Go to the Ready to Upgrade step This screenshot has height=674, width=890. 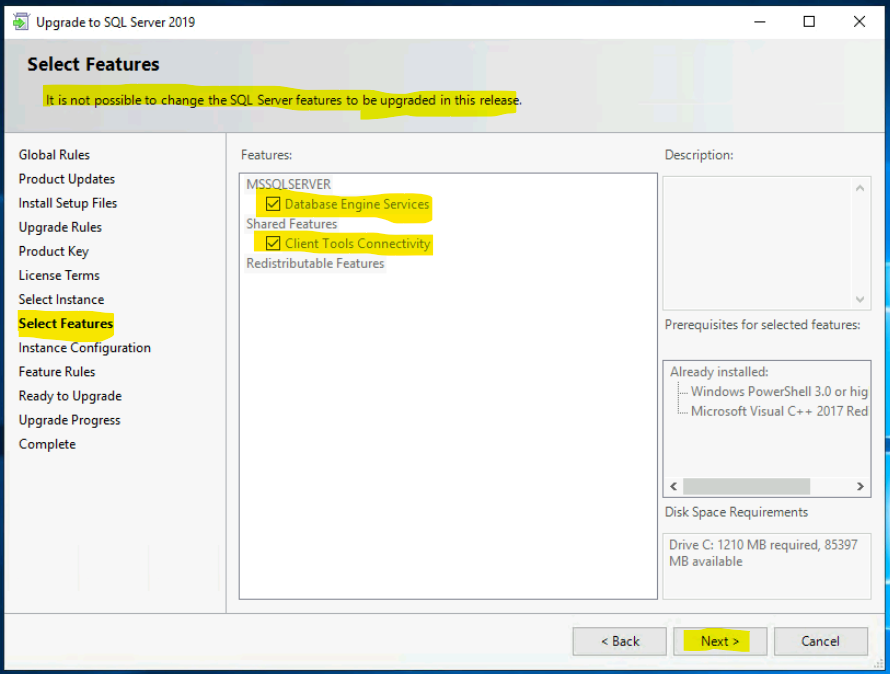[x=70, y=396]
